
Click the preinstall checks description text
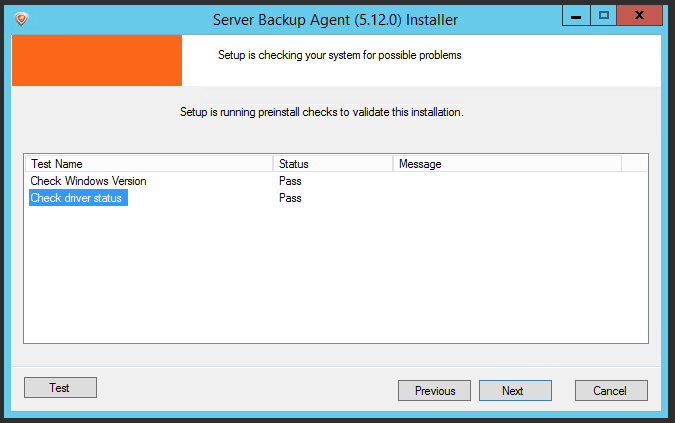[322, 112]
